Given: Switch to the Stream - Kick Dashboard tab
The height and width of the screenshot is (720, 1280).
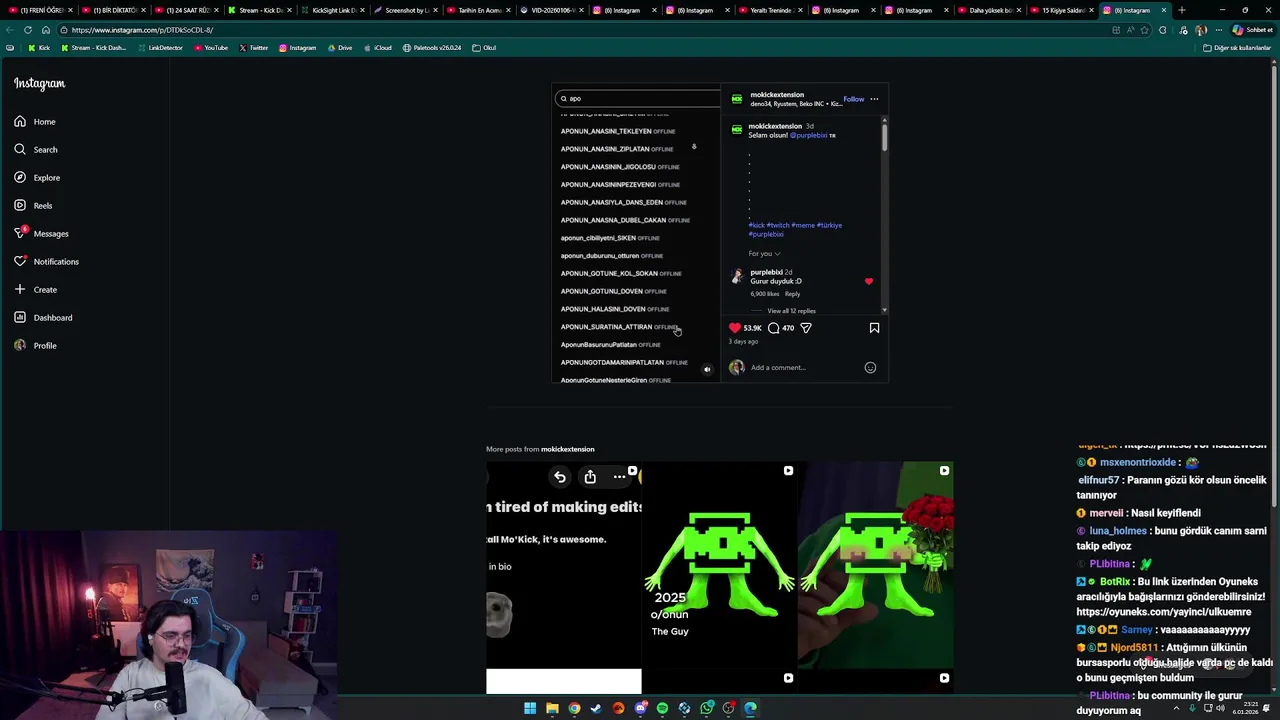Looking at the screenshot, I should 260,10.
